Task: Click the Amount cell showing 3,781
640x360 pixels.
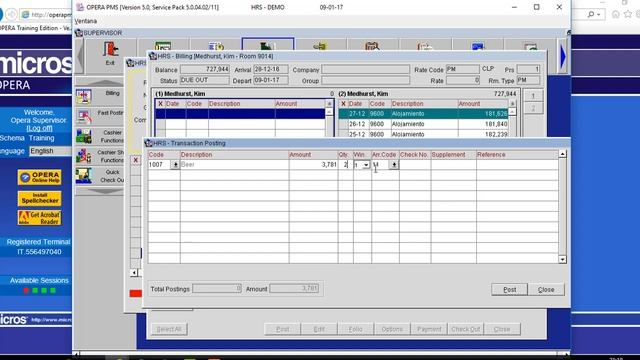Action: click(313, 164)
